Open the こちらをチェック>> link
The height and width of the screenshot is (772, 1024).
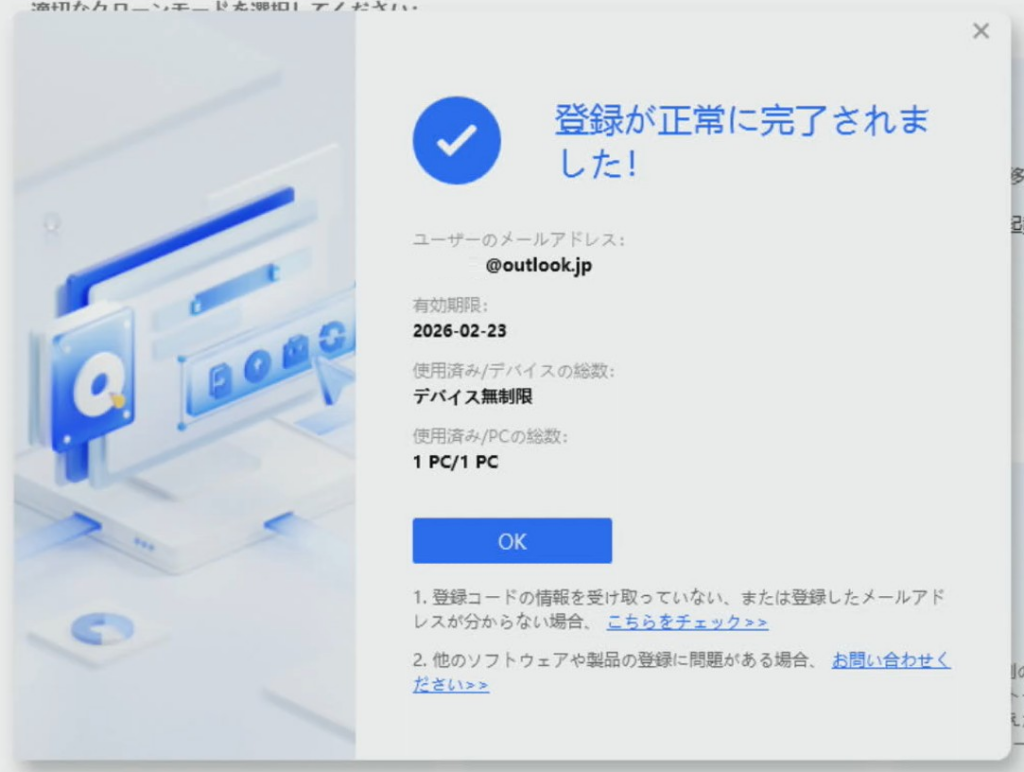pos(687,622)
